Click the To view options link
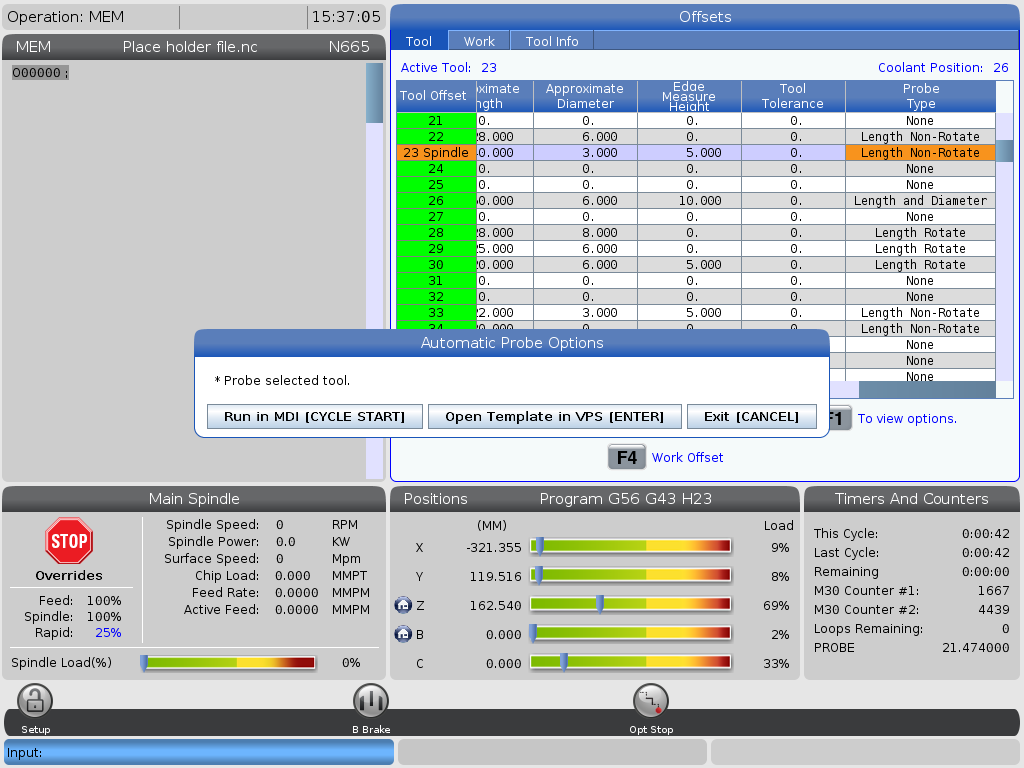 pyautogui.click(x=907, y=419)
